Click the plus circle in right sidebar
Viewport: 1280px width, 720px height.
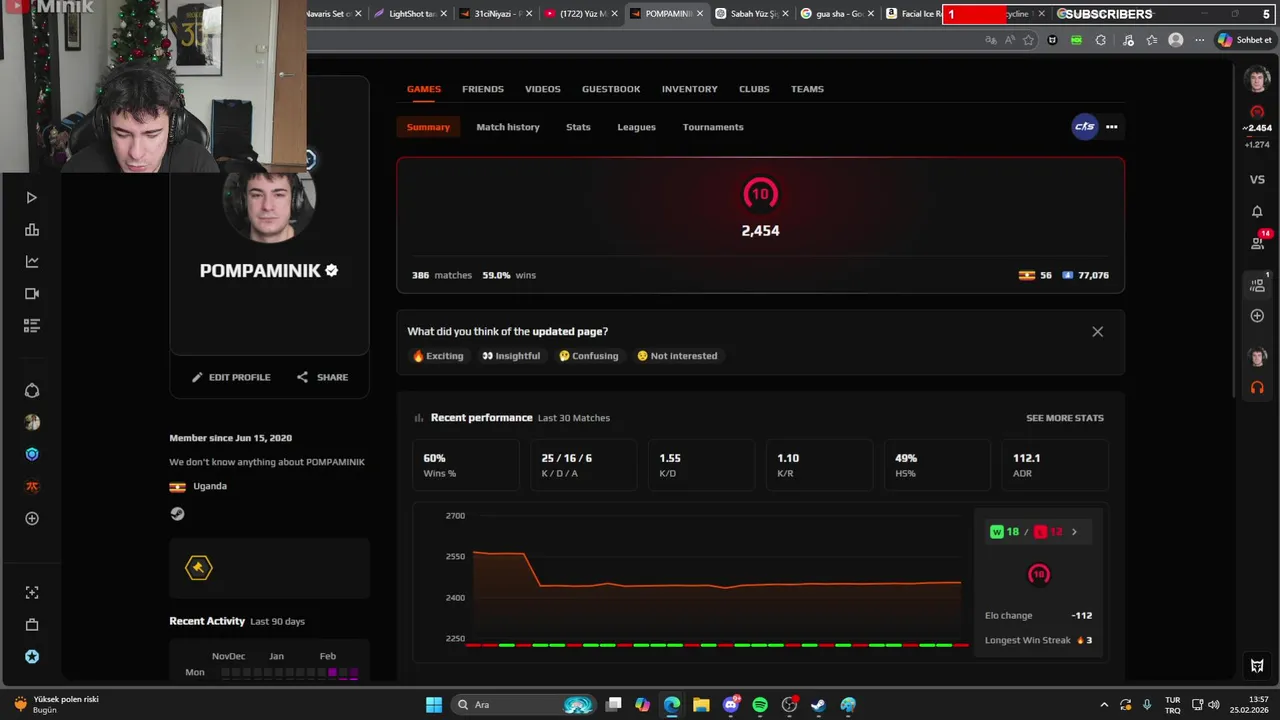(1257, 316)
